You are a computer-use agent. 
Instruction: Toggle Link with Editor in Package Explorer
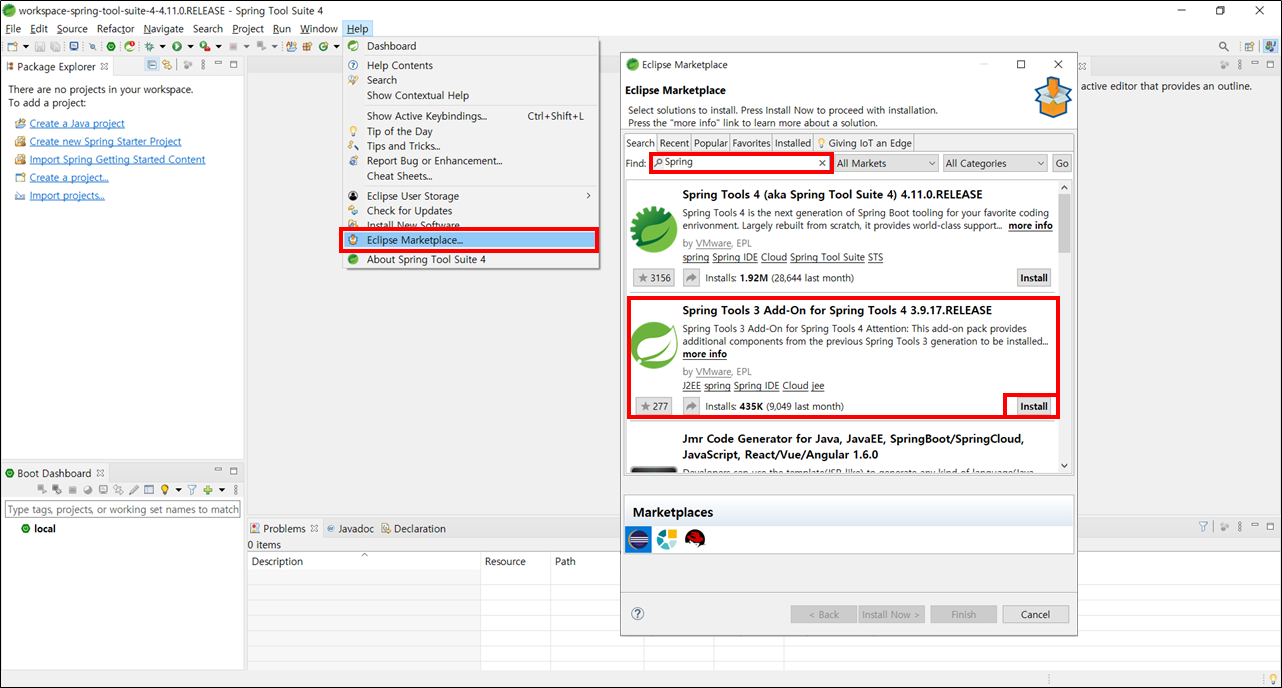[167, 65]
